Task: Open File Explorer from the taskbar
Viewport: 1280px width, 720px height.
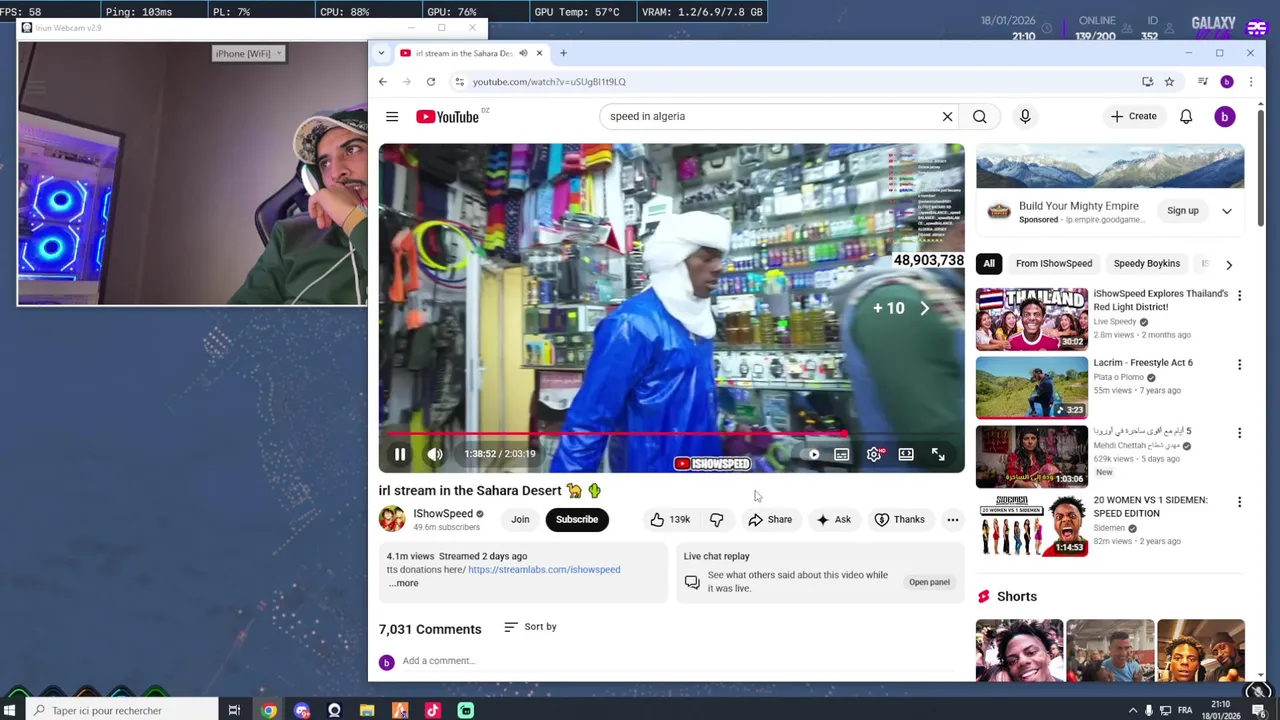Action: (367, 711)
